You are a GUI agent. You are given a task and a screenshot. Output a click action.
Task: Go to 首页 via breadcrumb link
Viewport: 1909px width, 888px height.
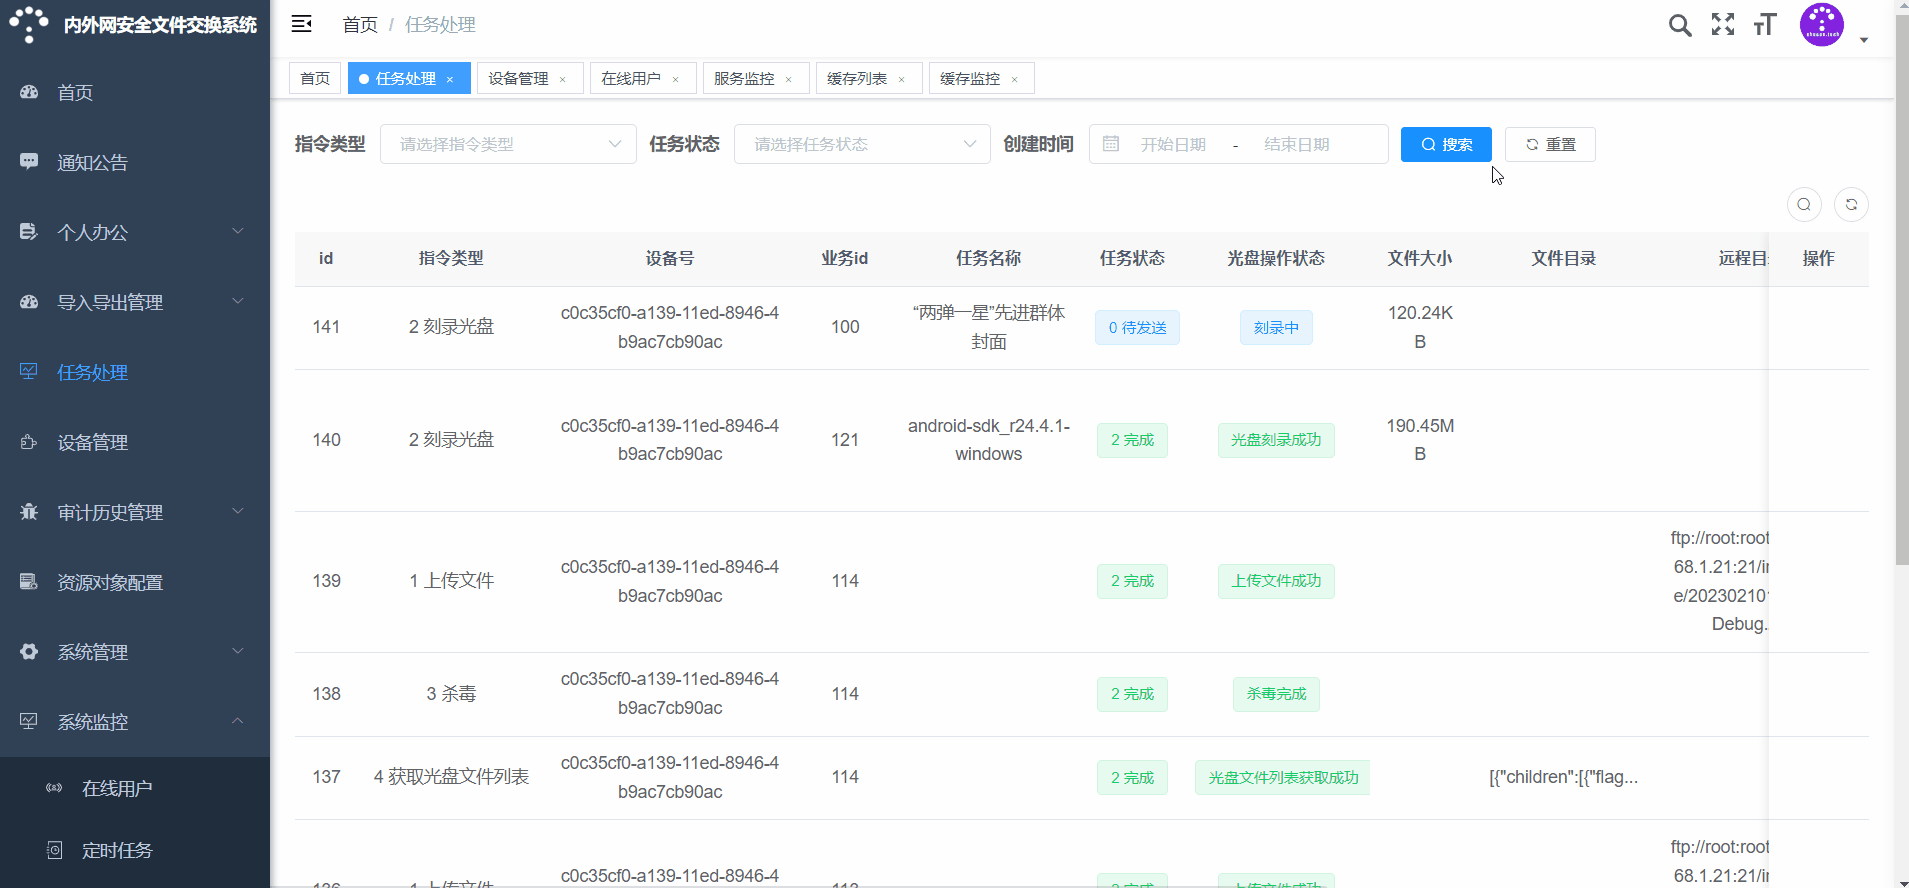(360, 25)
